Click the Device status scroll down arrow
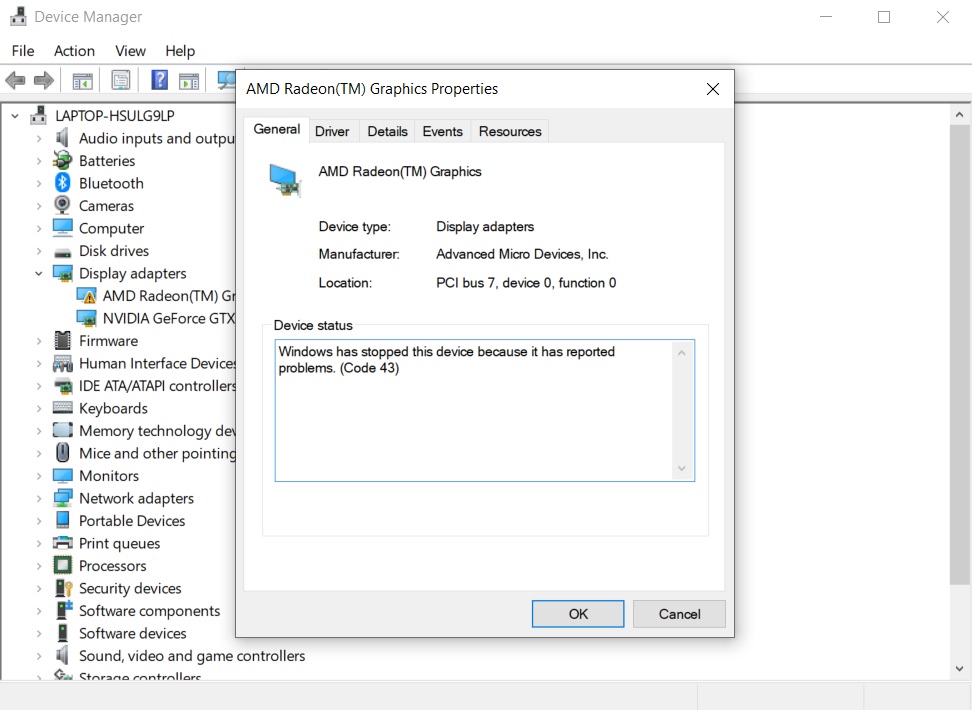Image resolution: width=972 pixels, height=710 pixels. [682, 468]
